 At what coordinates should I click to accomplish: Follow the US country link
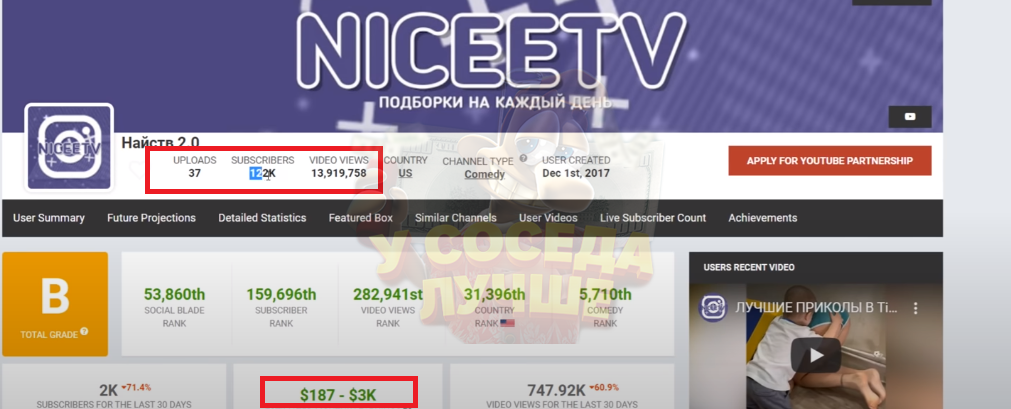(x=405, y=174)
